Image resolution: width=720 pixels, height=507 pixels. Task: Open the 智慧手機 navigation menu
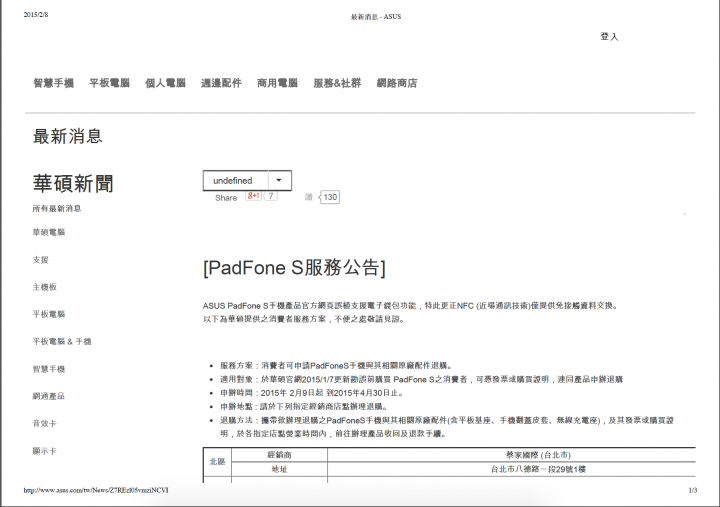(x=54, y=83)
